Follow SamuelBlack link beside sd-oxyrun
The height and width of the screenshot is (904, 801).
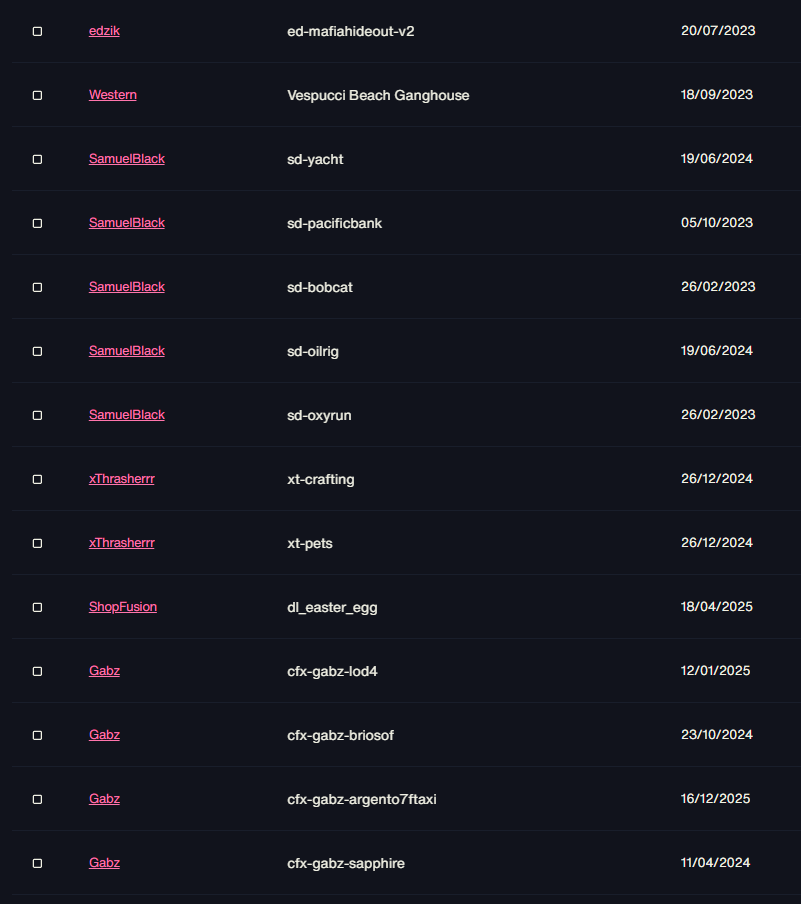[x=127, y=415]
